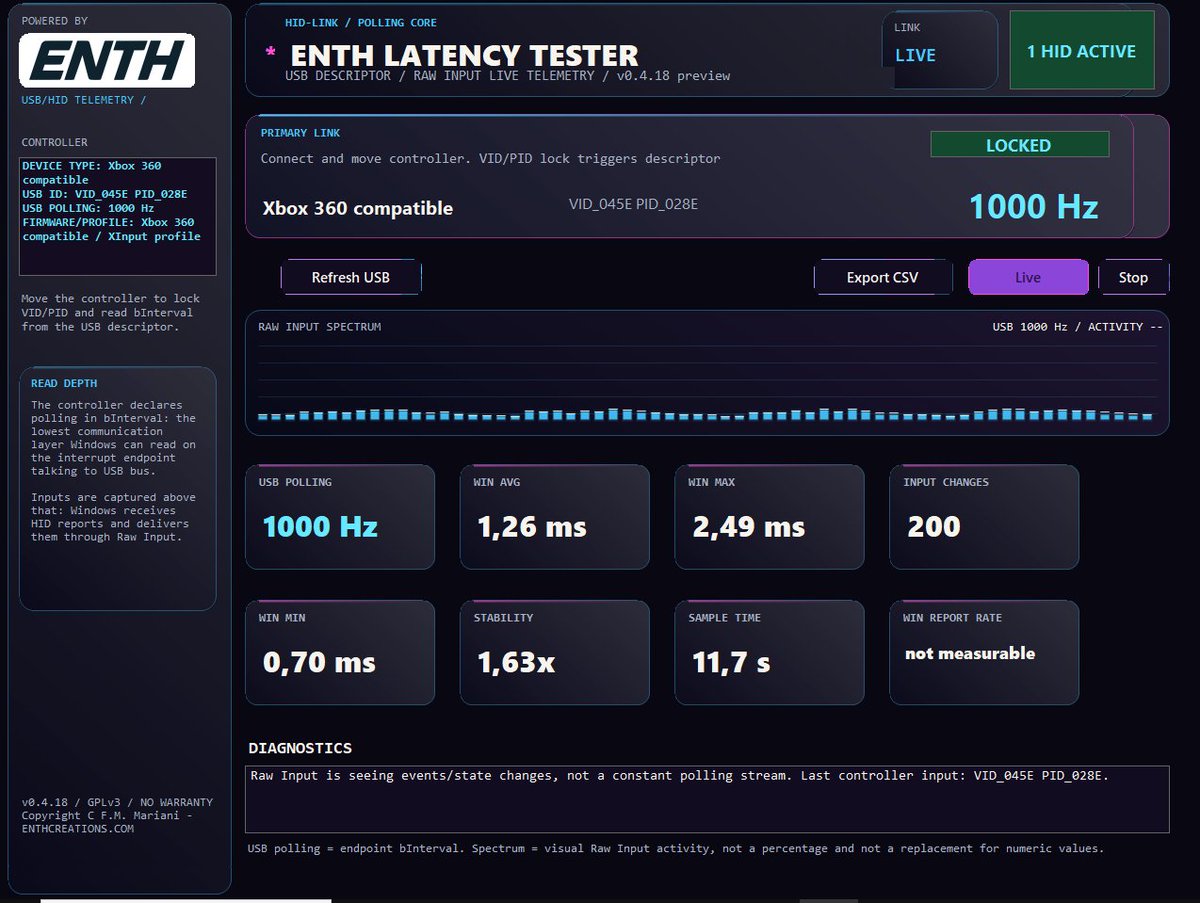
Task: Click the PRIMARY LINK label
Action: [301, 133]
